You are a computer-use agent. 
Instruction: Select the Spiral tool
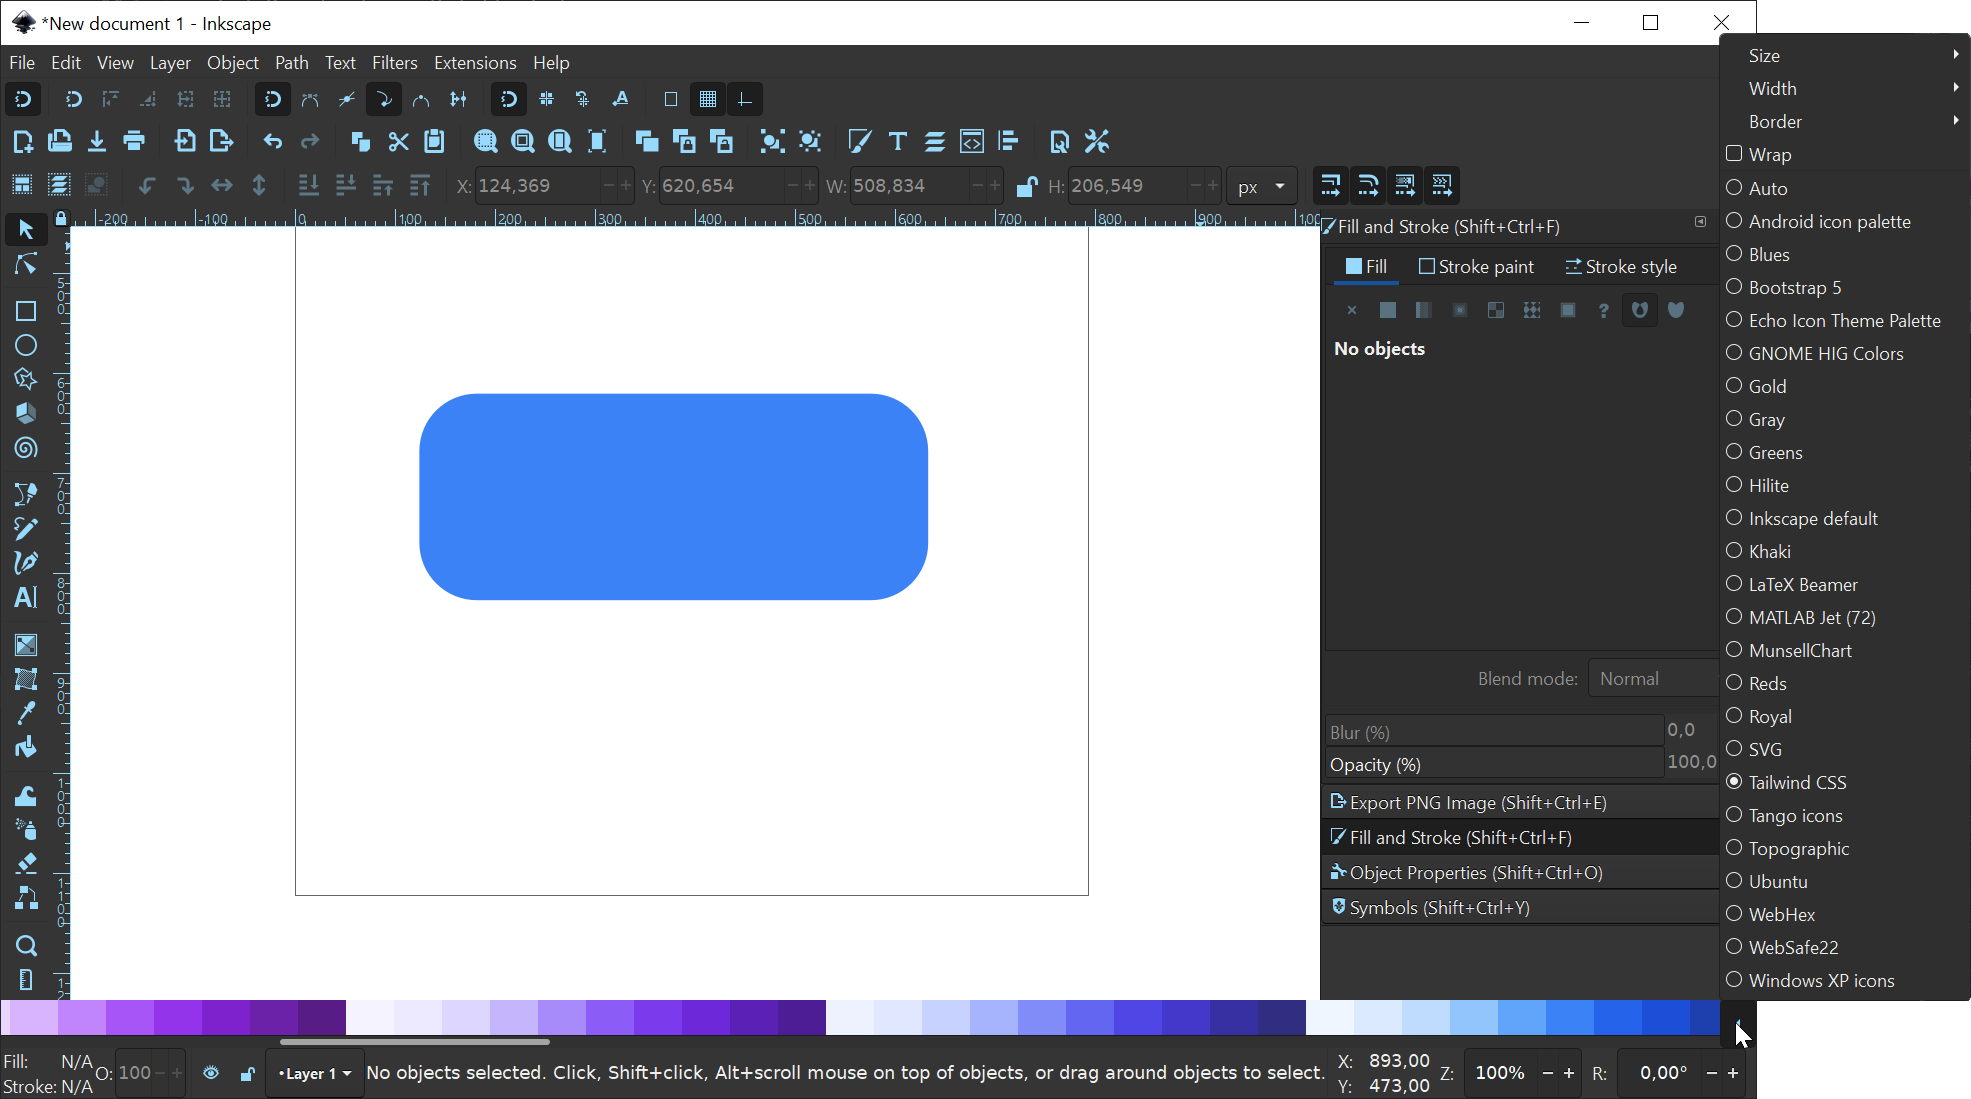pyautogui.click(x=26, y=448)
